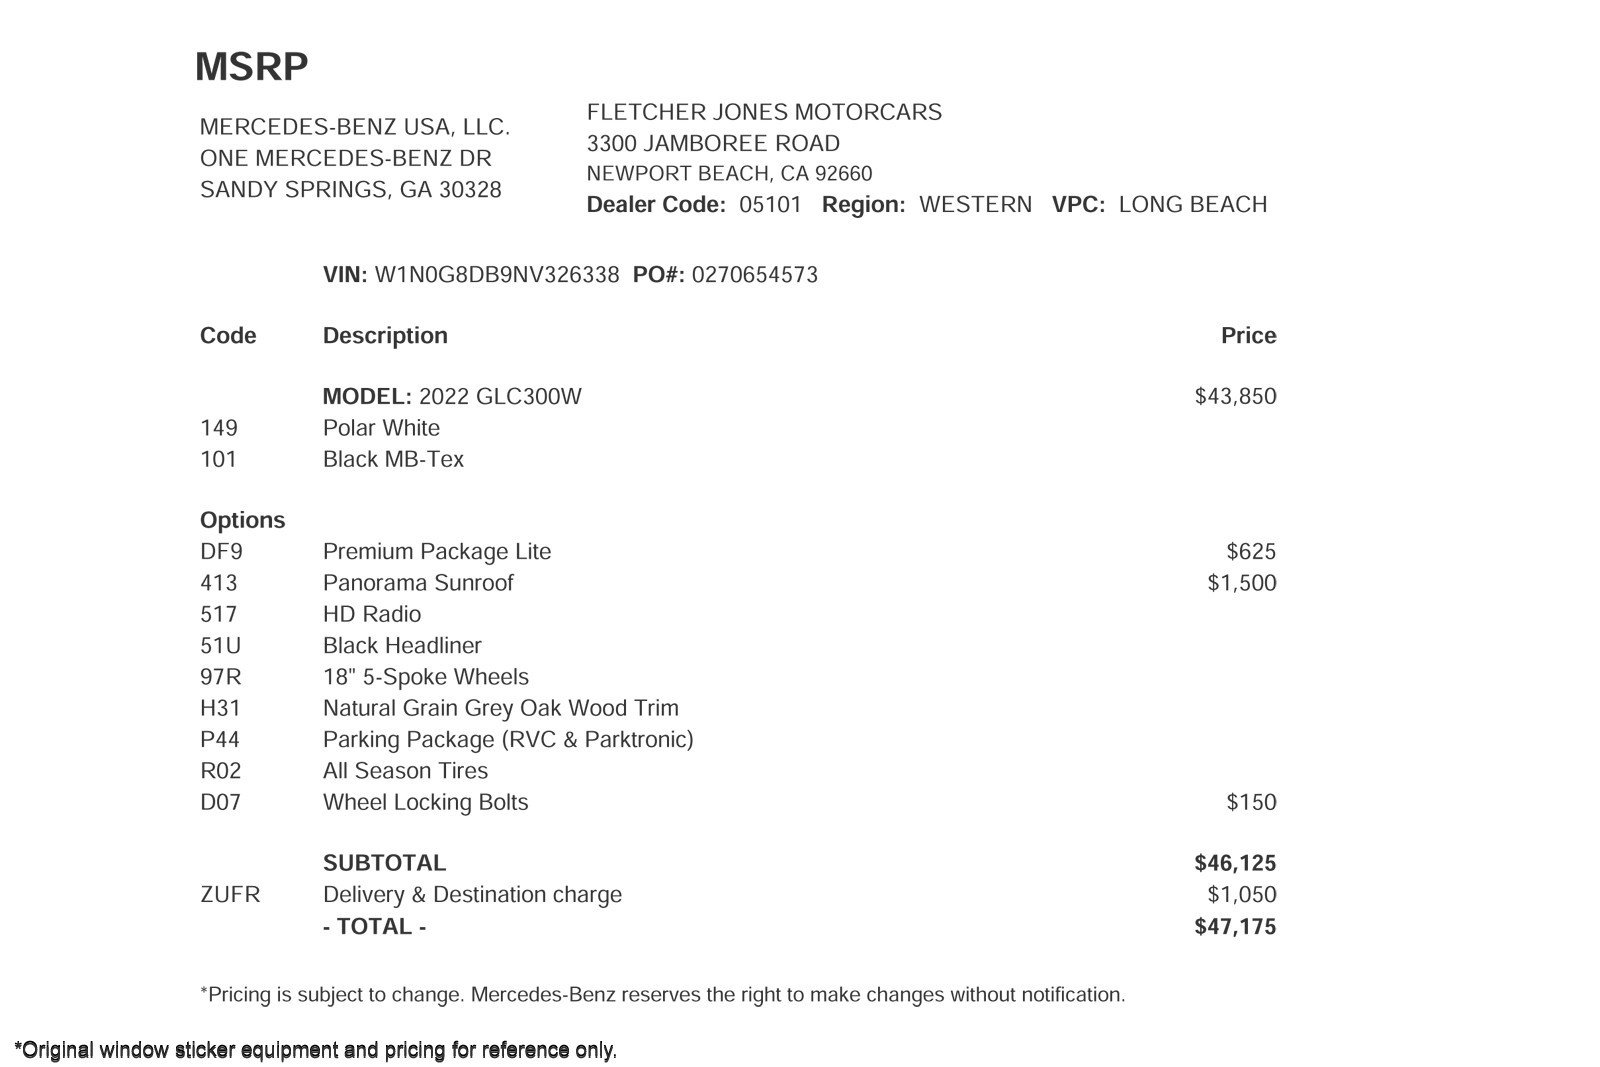
Task: Click the Premium Package Lite option
Action: [436, 552]
